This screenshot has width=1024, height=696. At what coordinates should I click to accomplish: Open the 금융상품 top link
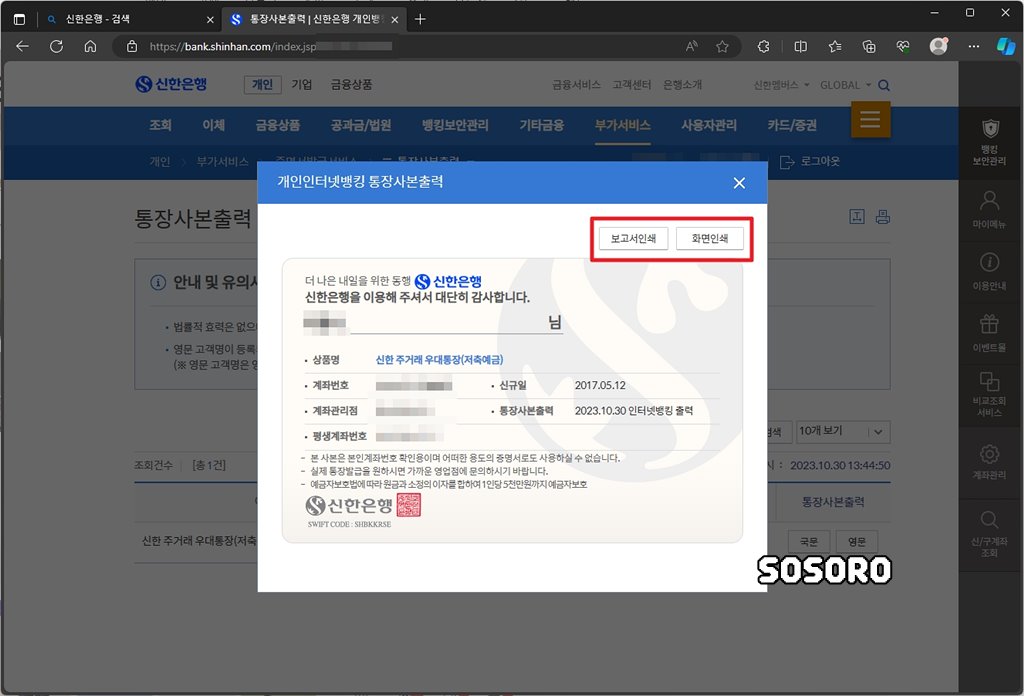coord(351,85)
